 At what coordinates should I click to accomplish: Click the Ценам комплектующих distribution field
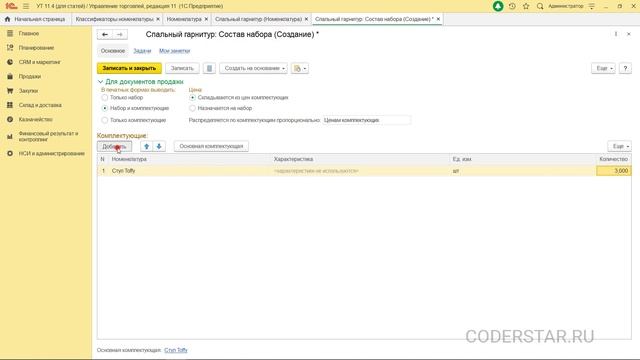366,120
